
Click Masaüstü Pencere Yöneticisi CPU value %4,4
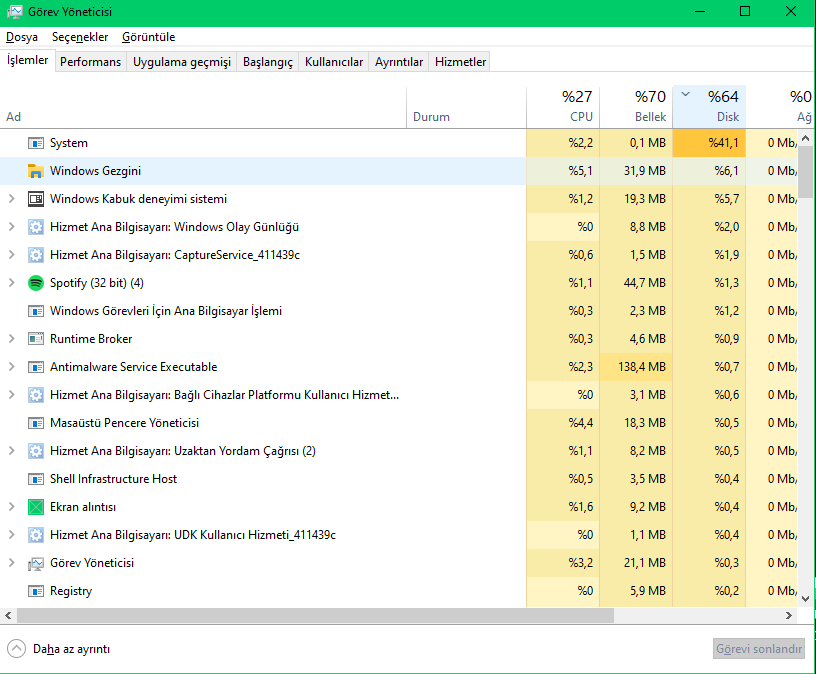pos(563,423)
